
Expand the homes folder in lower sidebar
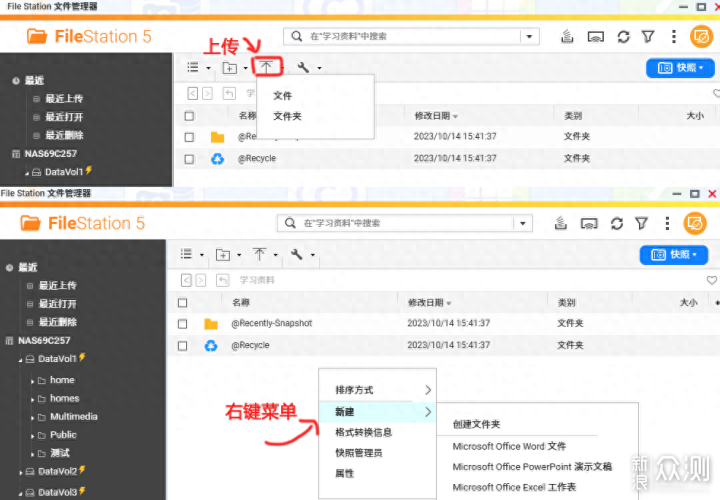pyautogui.click(x=32, y=399)
